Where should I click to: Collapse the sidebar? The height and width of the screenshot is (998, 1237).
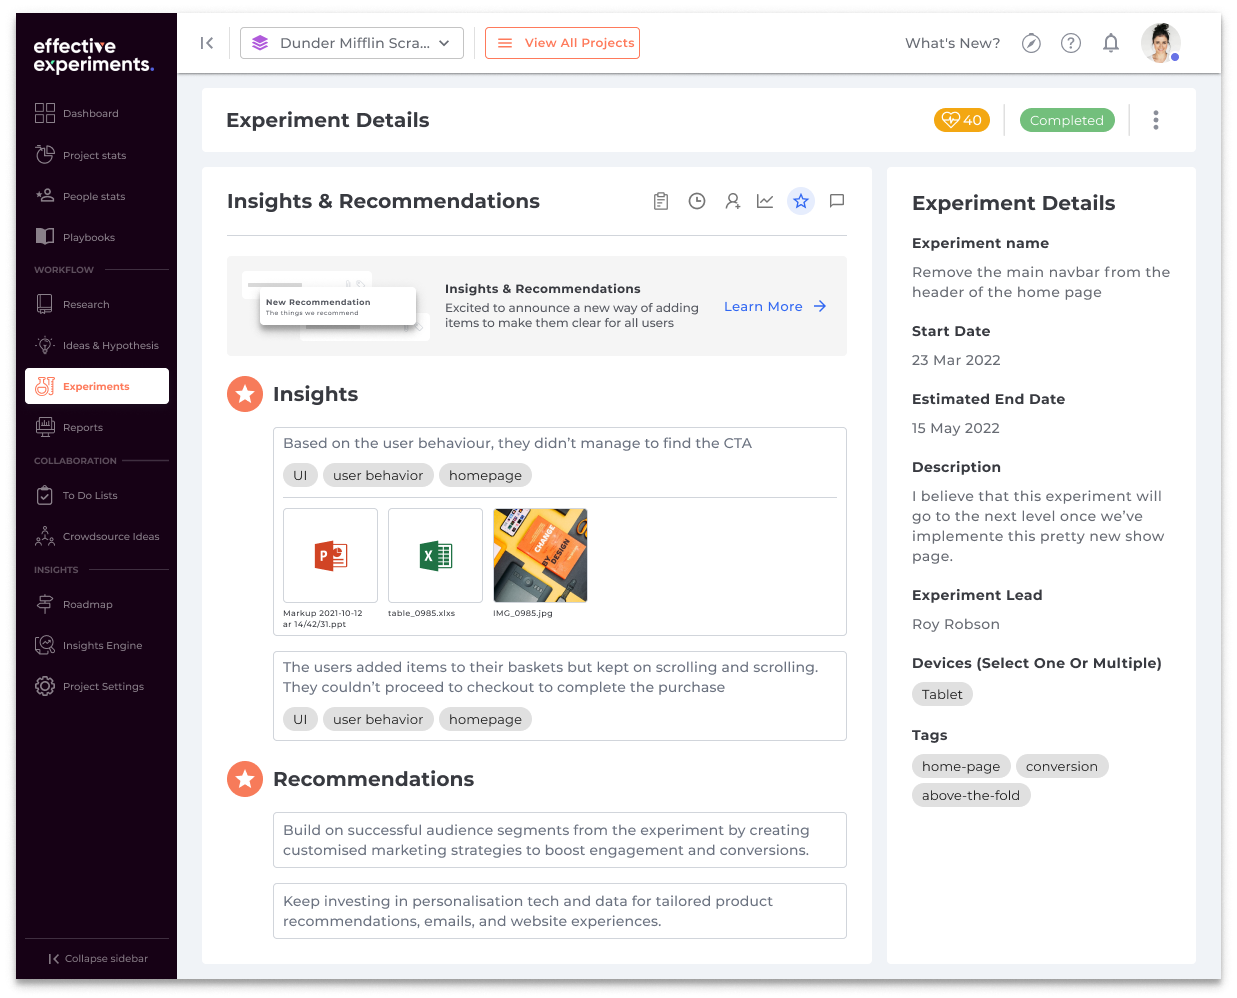[x=96, y=958]
